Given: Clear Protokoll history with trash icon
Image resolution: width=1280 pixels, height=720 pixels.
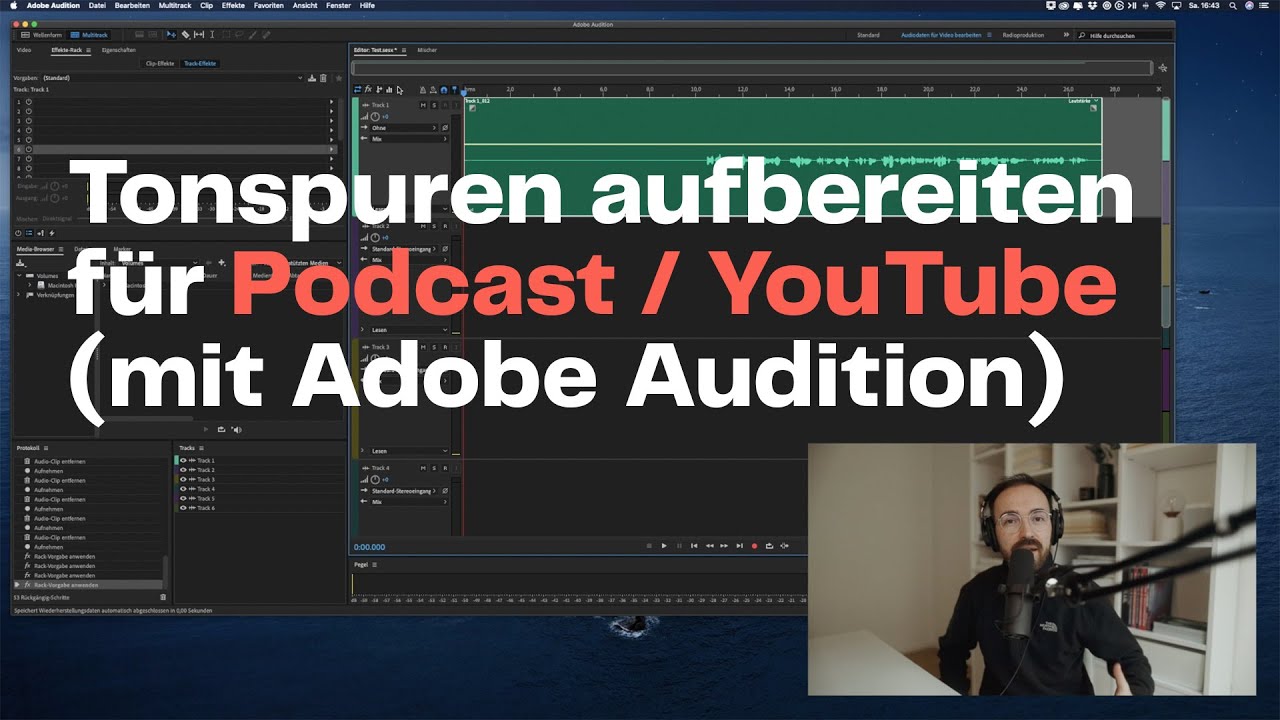Looking at the screenshot, I should 163,597.
